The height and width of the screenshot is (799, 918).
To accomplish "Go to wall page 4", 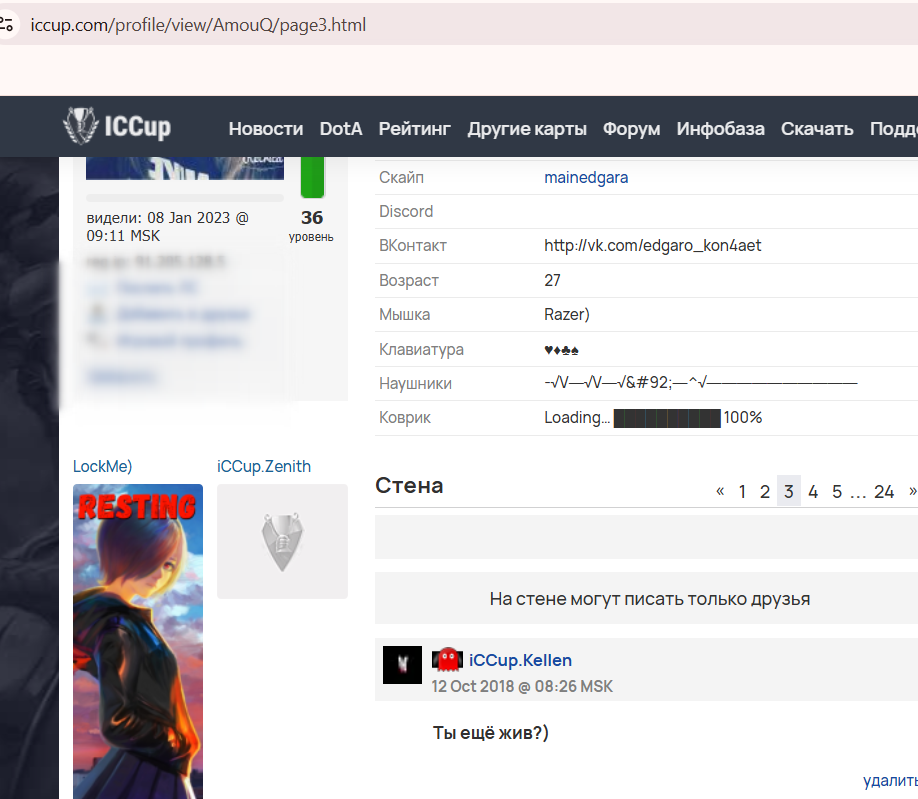I will [813, 491].
